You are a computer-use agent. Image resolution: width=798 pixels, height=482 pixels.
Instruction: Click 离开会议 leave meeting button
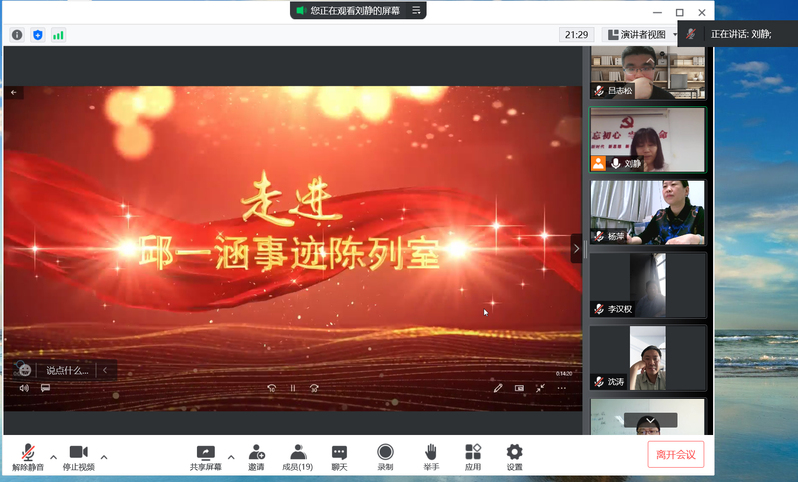tap(676, 454)
